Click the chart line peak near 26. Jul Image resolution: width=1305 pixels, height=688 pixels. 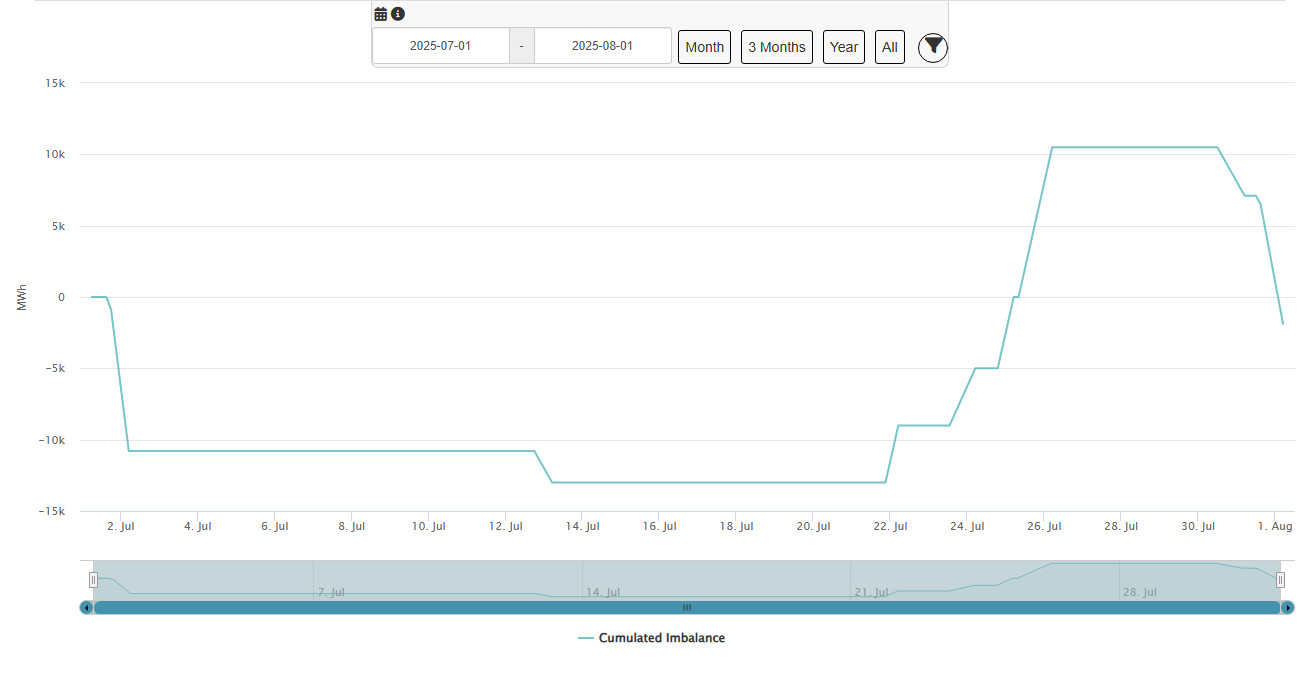(1053, 147)
